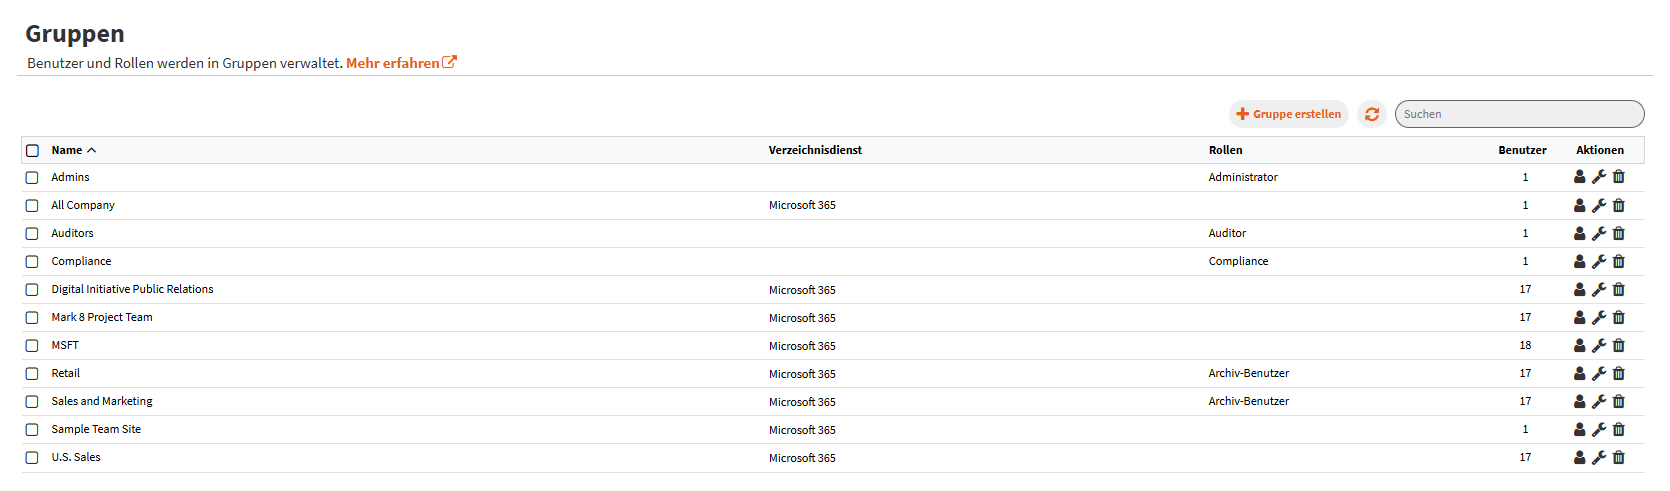Screen dimensions: 1670x491
Task: Toggle the Sample Team Site checkbox
Action: 32,429
